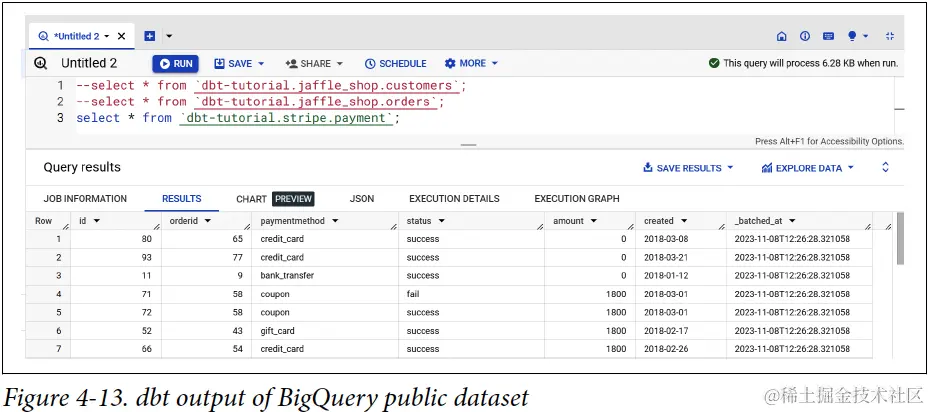Screen dimensions: 930x412
Task: Open _batched_at column header menu arrow
Action: point(792,221)
